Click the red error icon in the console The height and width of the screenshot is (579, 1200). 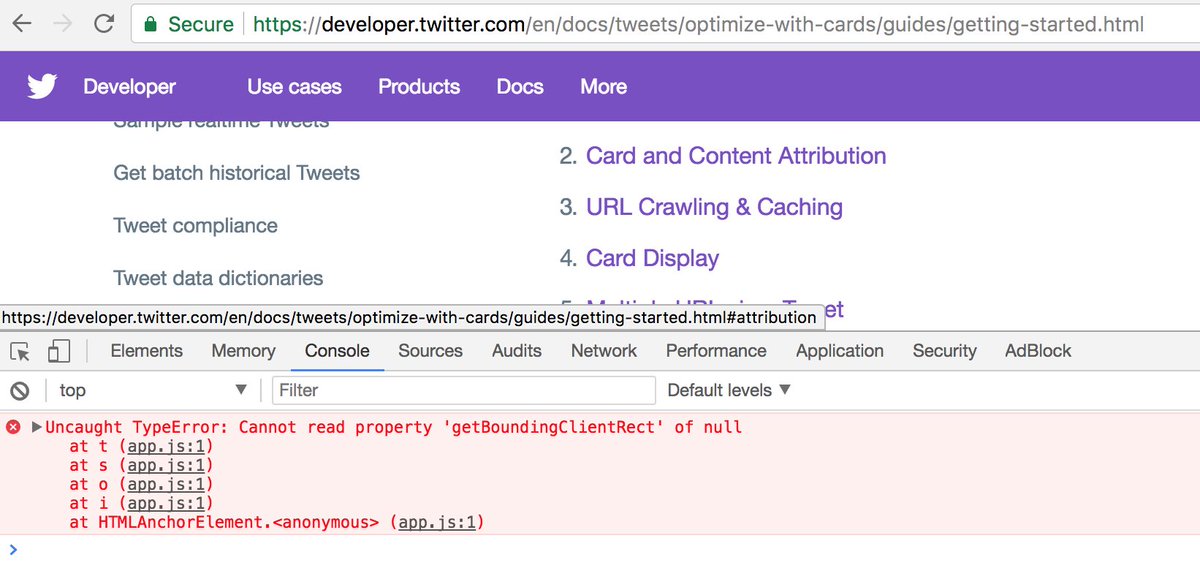tap(14, 427)
